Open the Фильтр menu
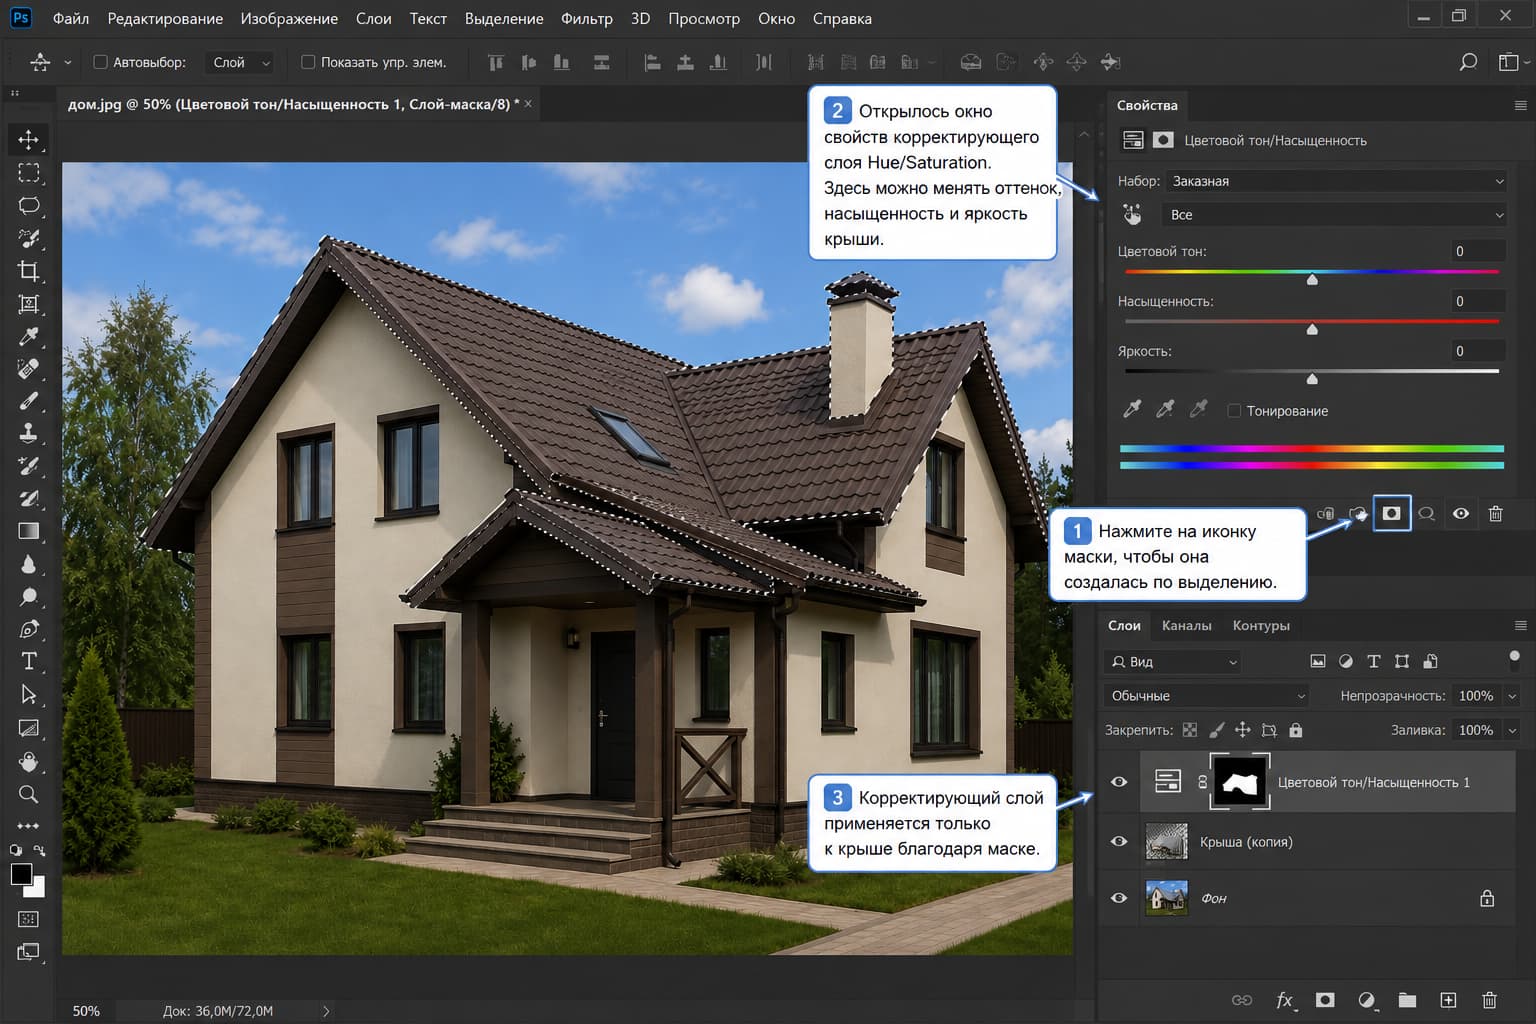Viewport: 1536px width, 1024px height. click(x=586, y=19)
